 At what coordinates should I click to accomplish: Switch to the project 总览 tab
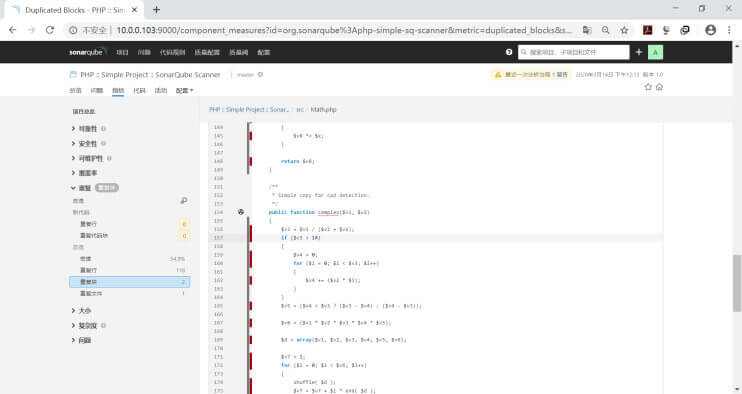[75, 90]
